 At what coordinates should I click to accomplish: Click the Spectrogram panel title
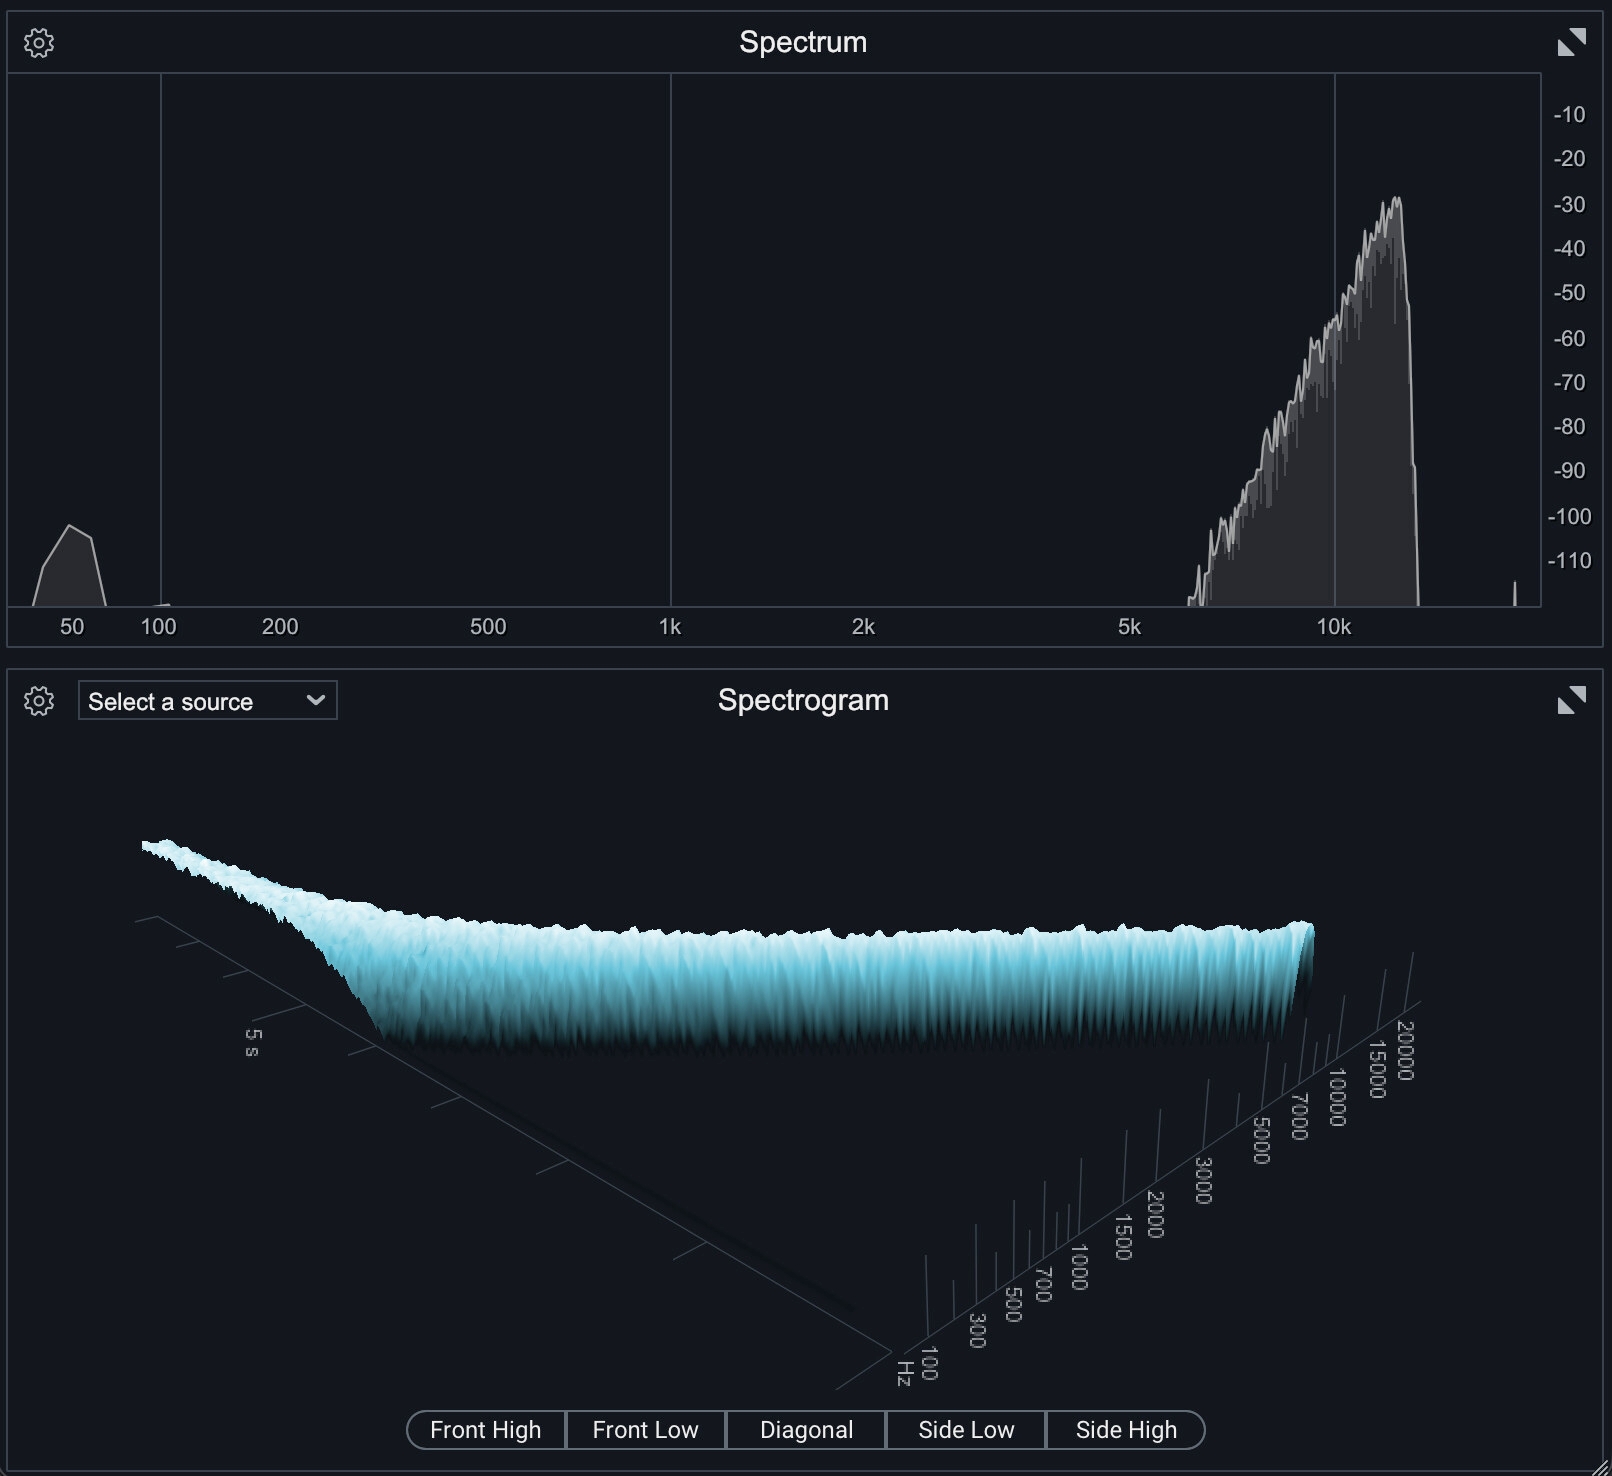click(x=803, y=700)
